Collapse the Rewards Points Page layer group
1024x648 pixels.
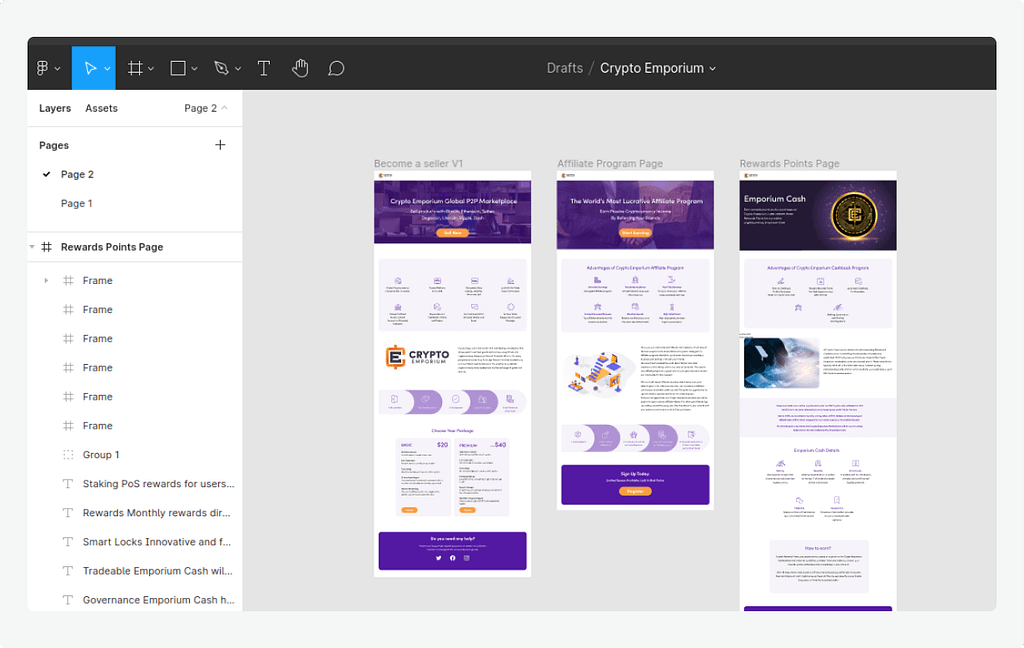click(x=32, y=247)
